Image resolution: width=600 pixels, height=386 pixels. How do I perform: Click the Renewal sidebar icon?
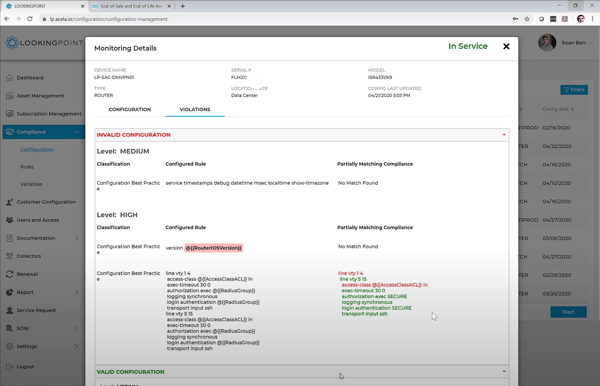[10, 274]
